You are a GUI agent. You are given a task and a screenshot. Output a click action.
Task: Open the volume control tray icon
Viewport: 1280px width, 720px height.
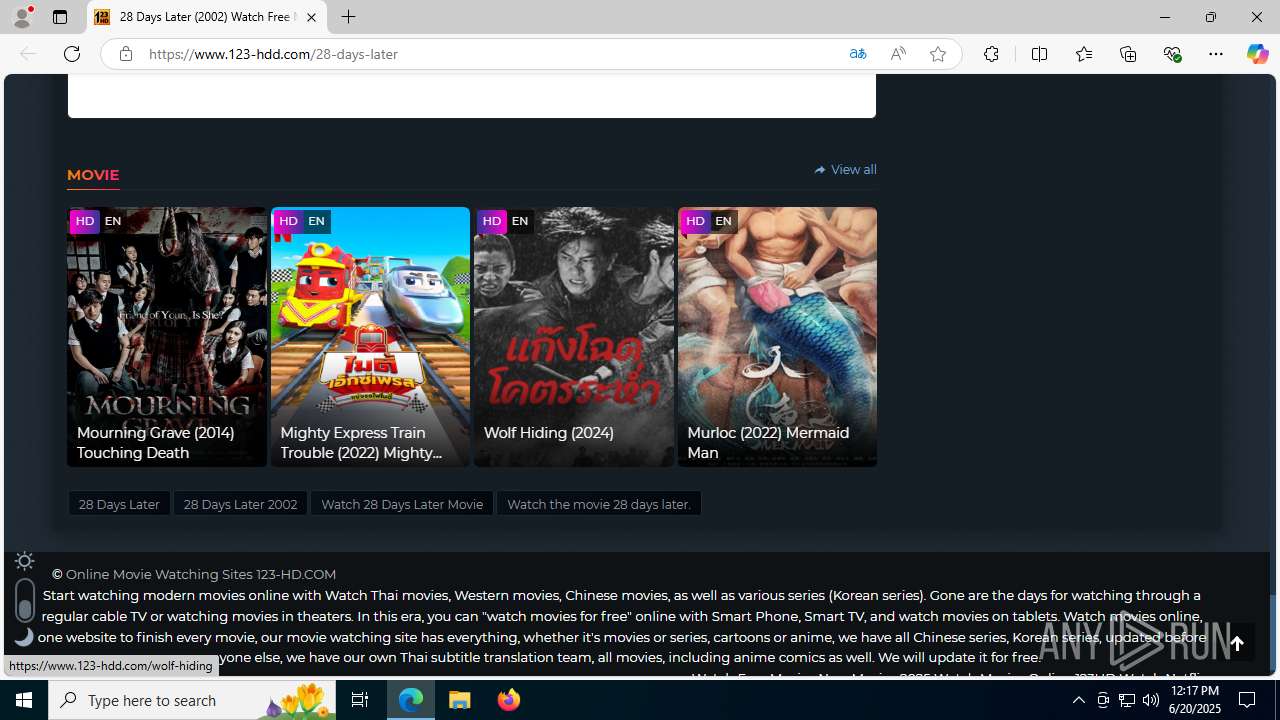(x=1151, y=700)
